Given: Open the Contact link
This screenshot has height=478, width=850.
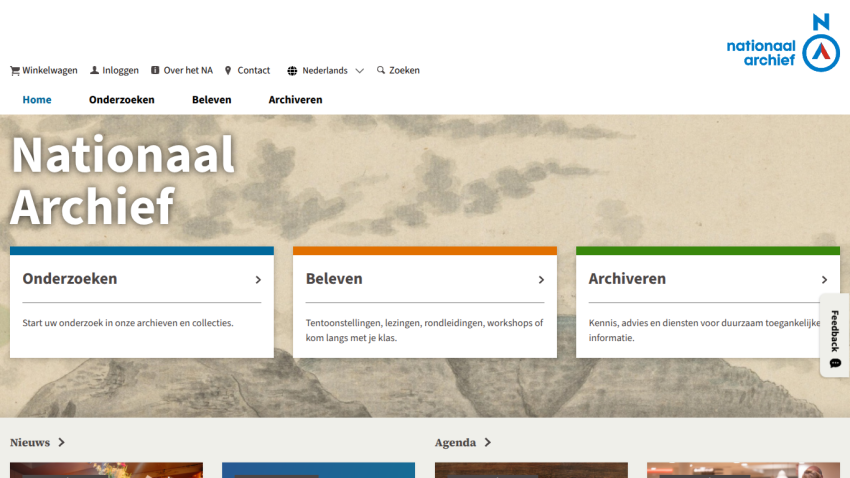Looking at the screenshot, I should [x=254, y=70].
